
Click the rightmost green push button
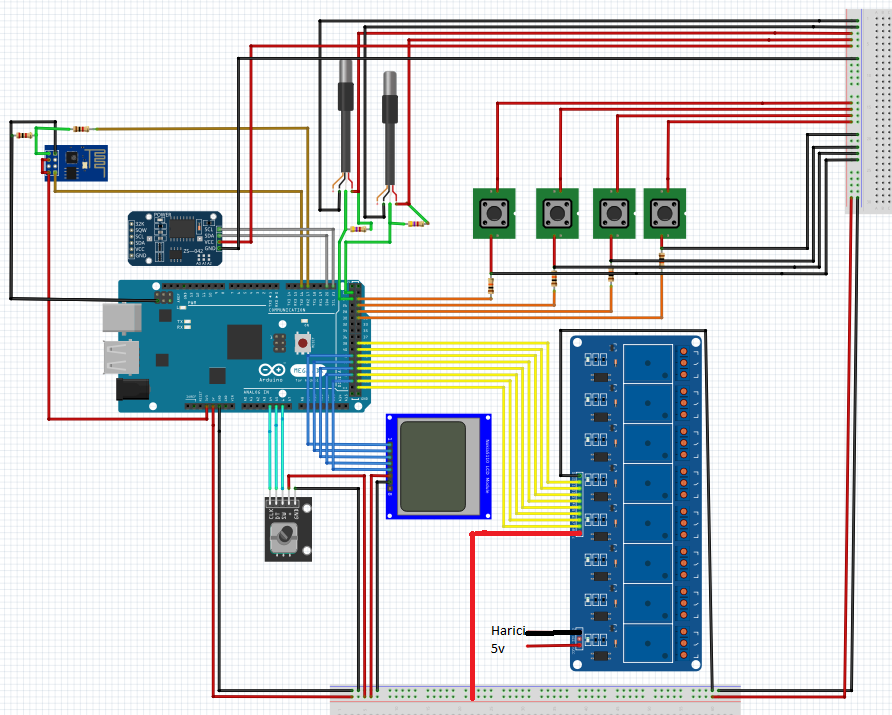point(664,213)
